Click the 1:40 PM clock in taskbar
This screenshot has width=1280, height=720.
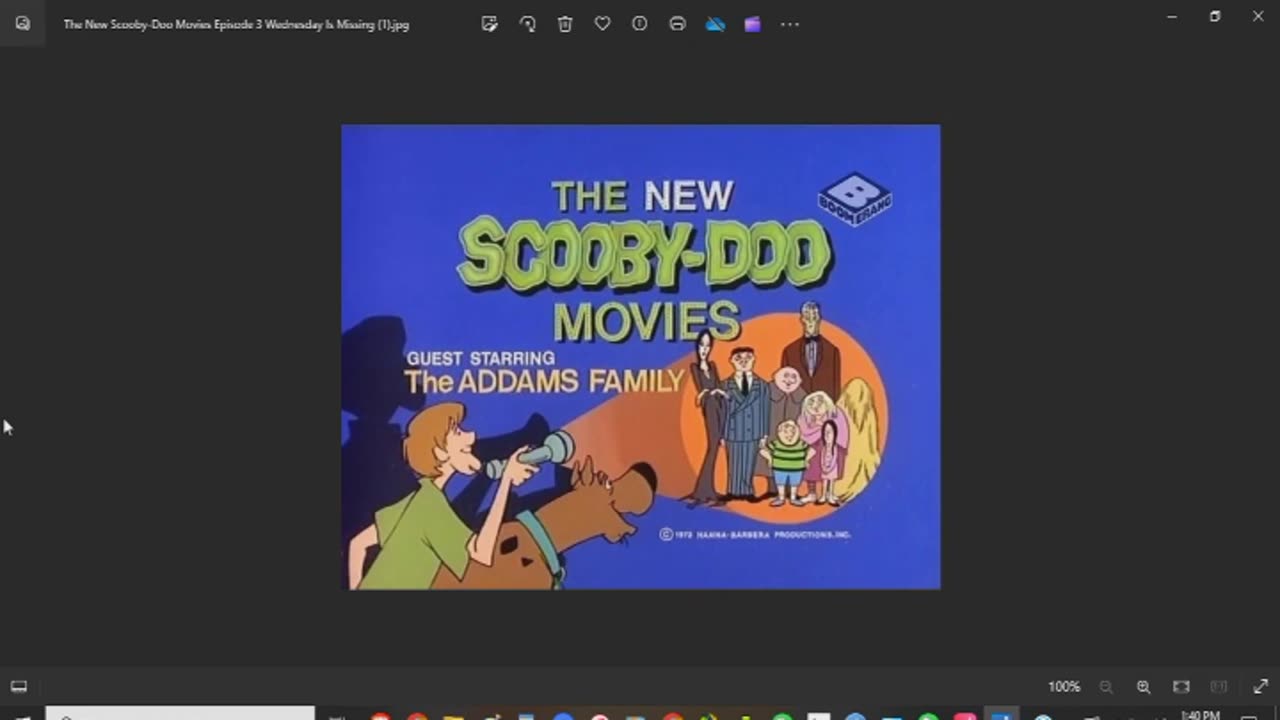pos(1200,715)
